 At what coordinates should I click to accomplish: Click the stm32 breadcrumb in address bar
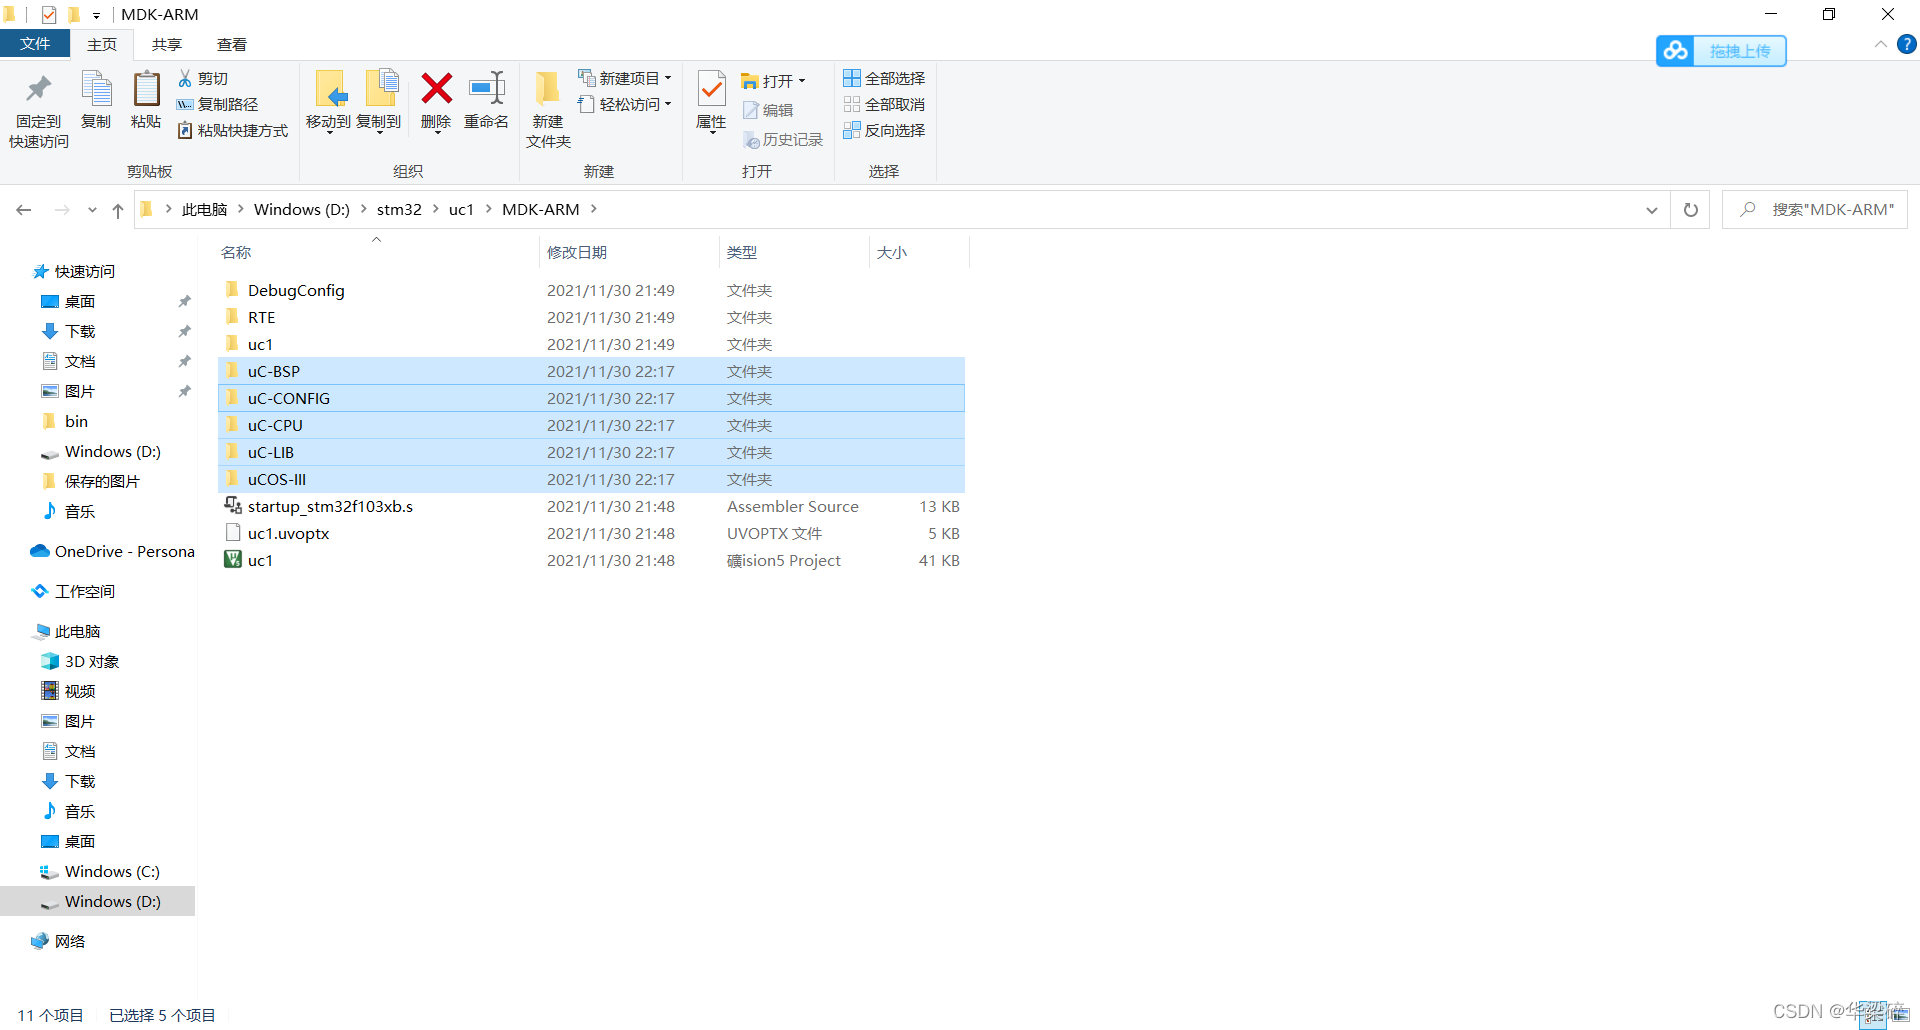click(399, 210)
